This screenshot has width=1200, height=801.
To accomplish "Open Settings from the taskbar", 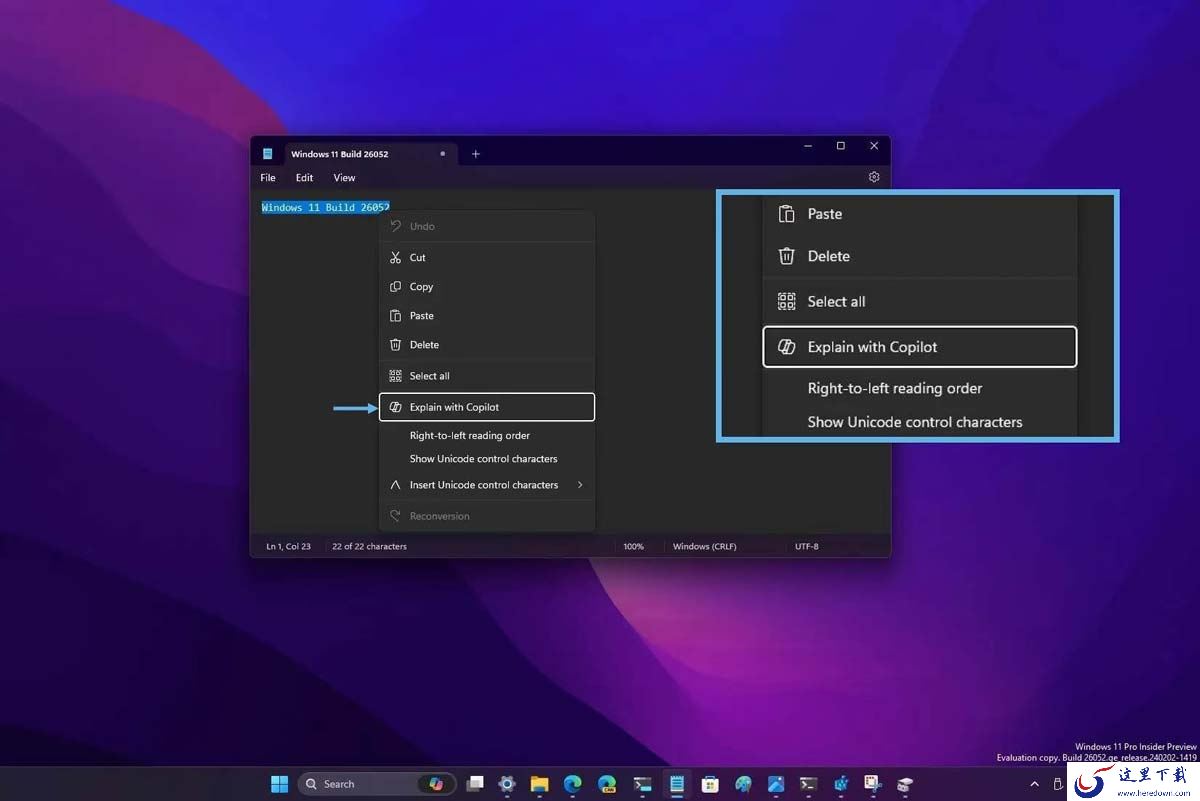I will point(507,784).
